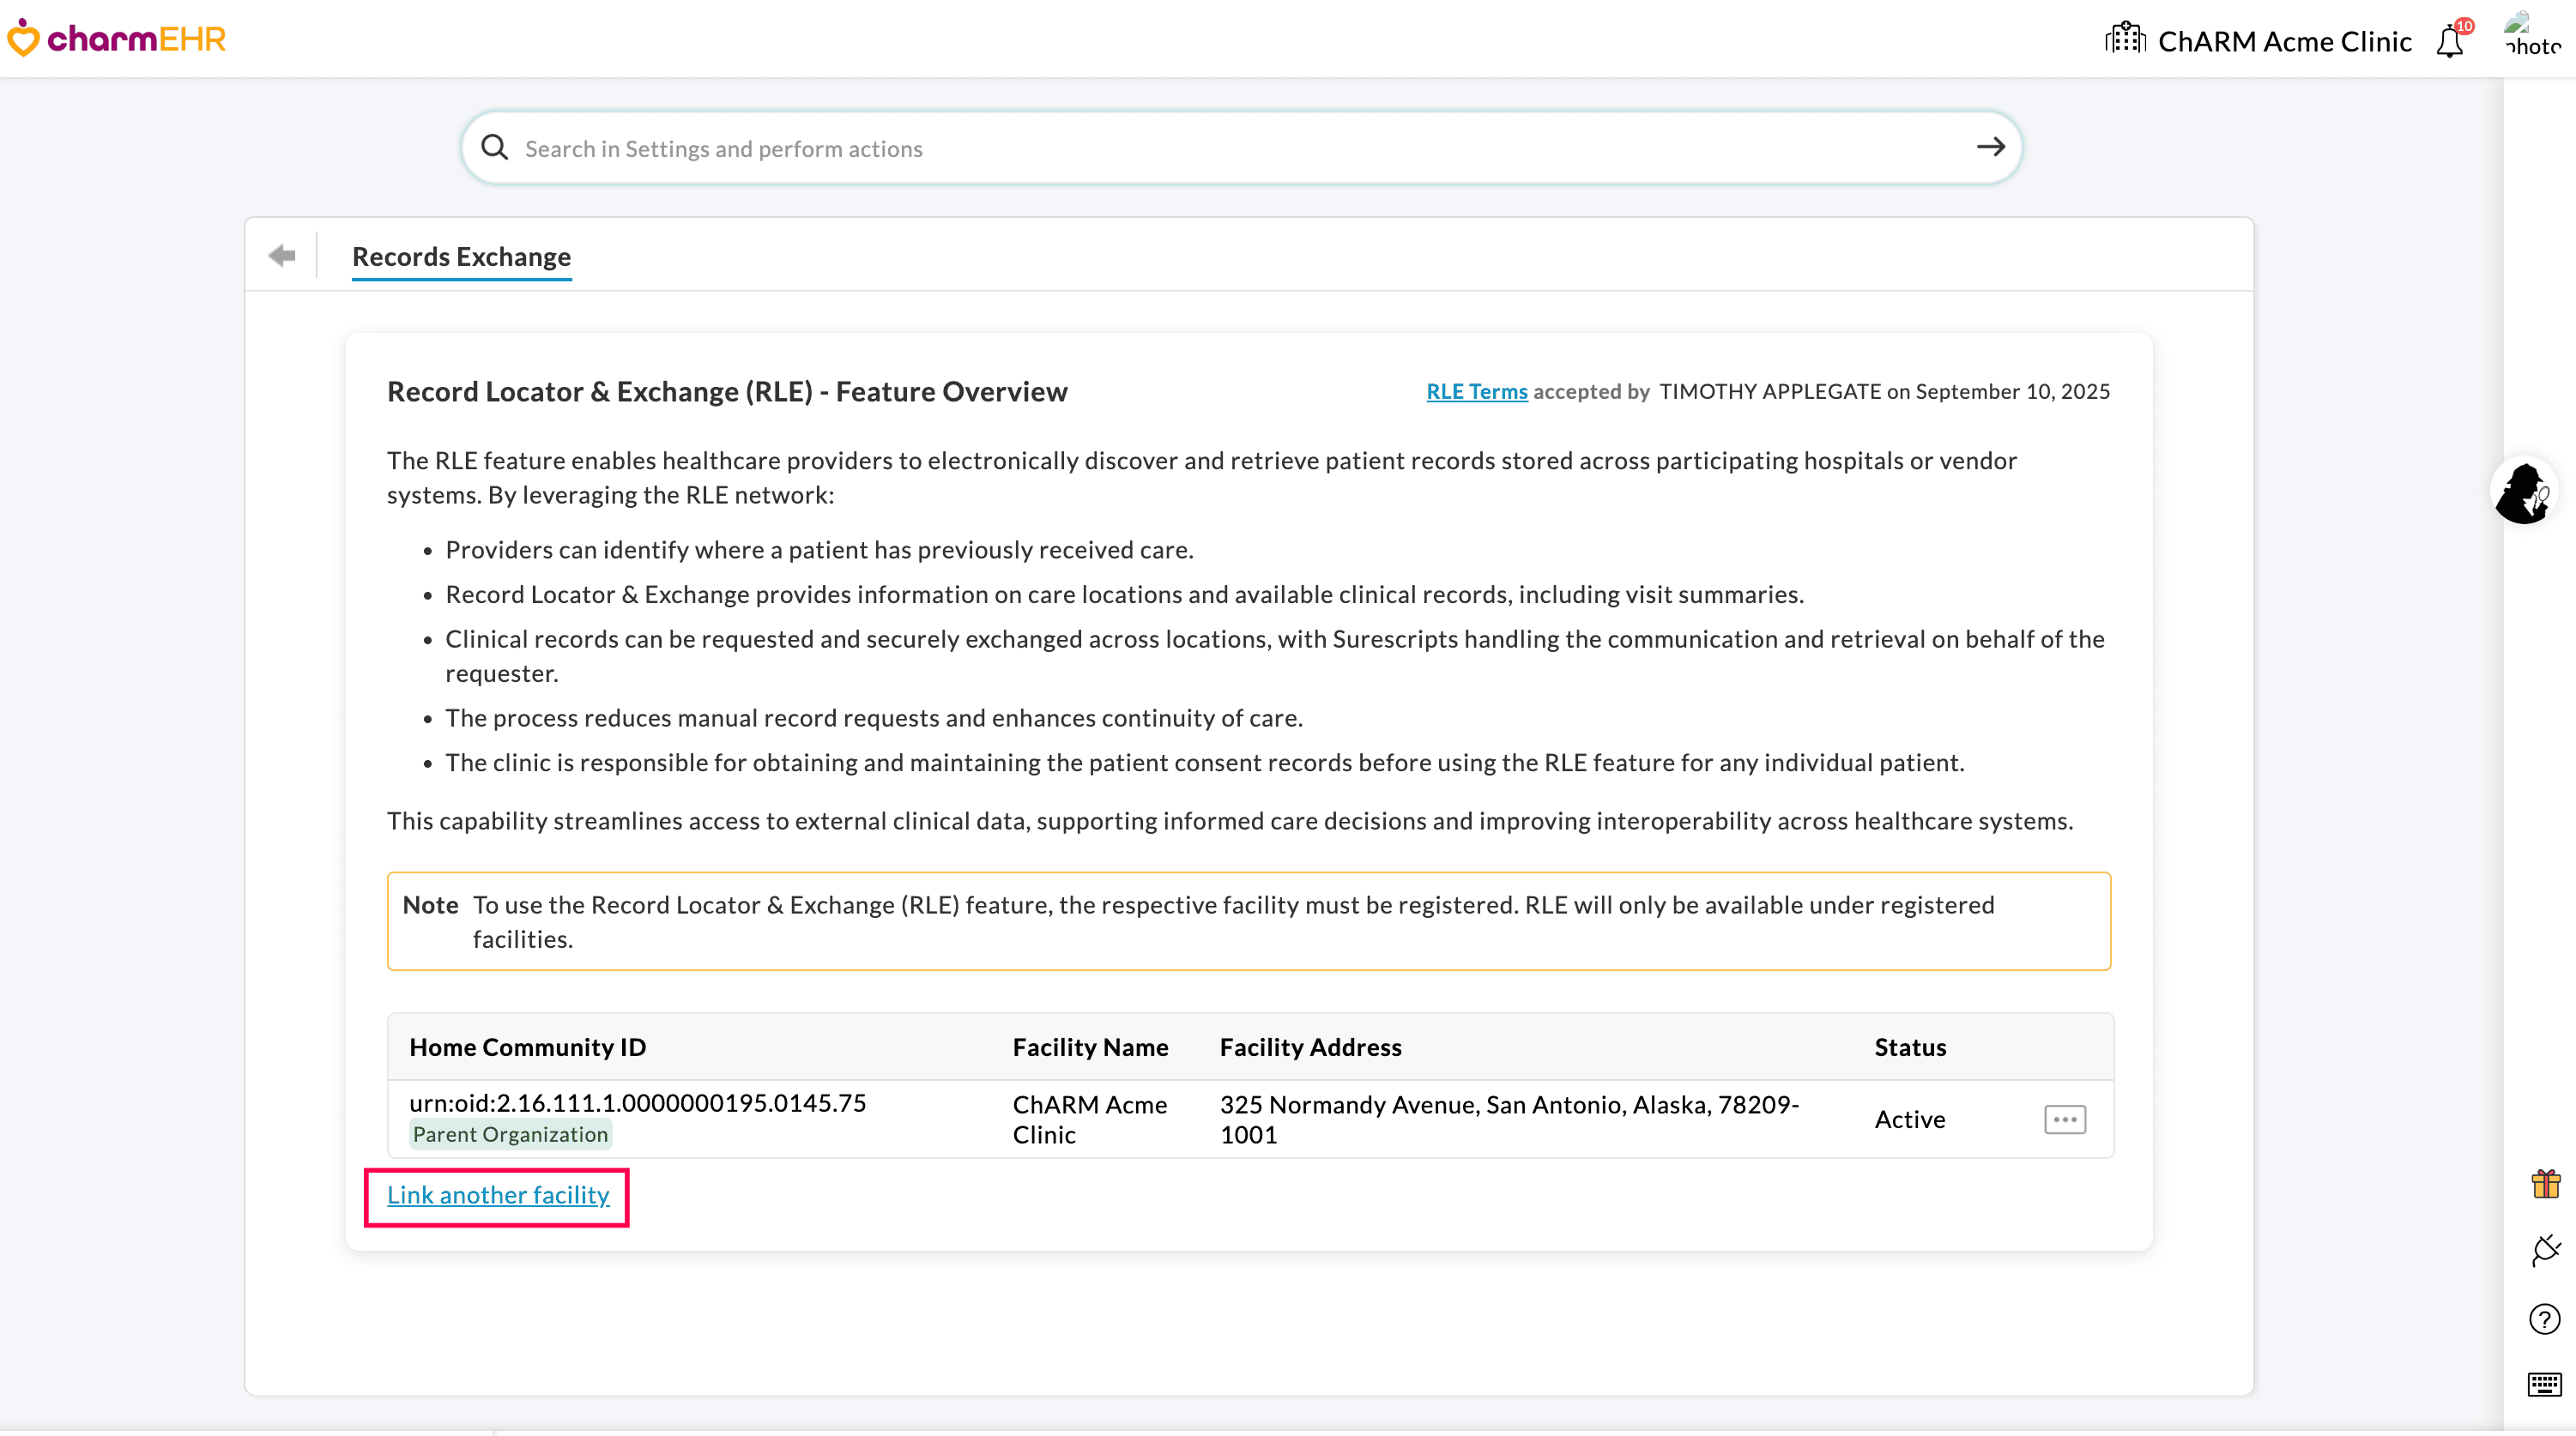Click the magnifier search icon
Viewport: 2576px width, 1436px height.
(x=494, y=148)
